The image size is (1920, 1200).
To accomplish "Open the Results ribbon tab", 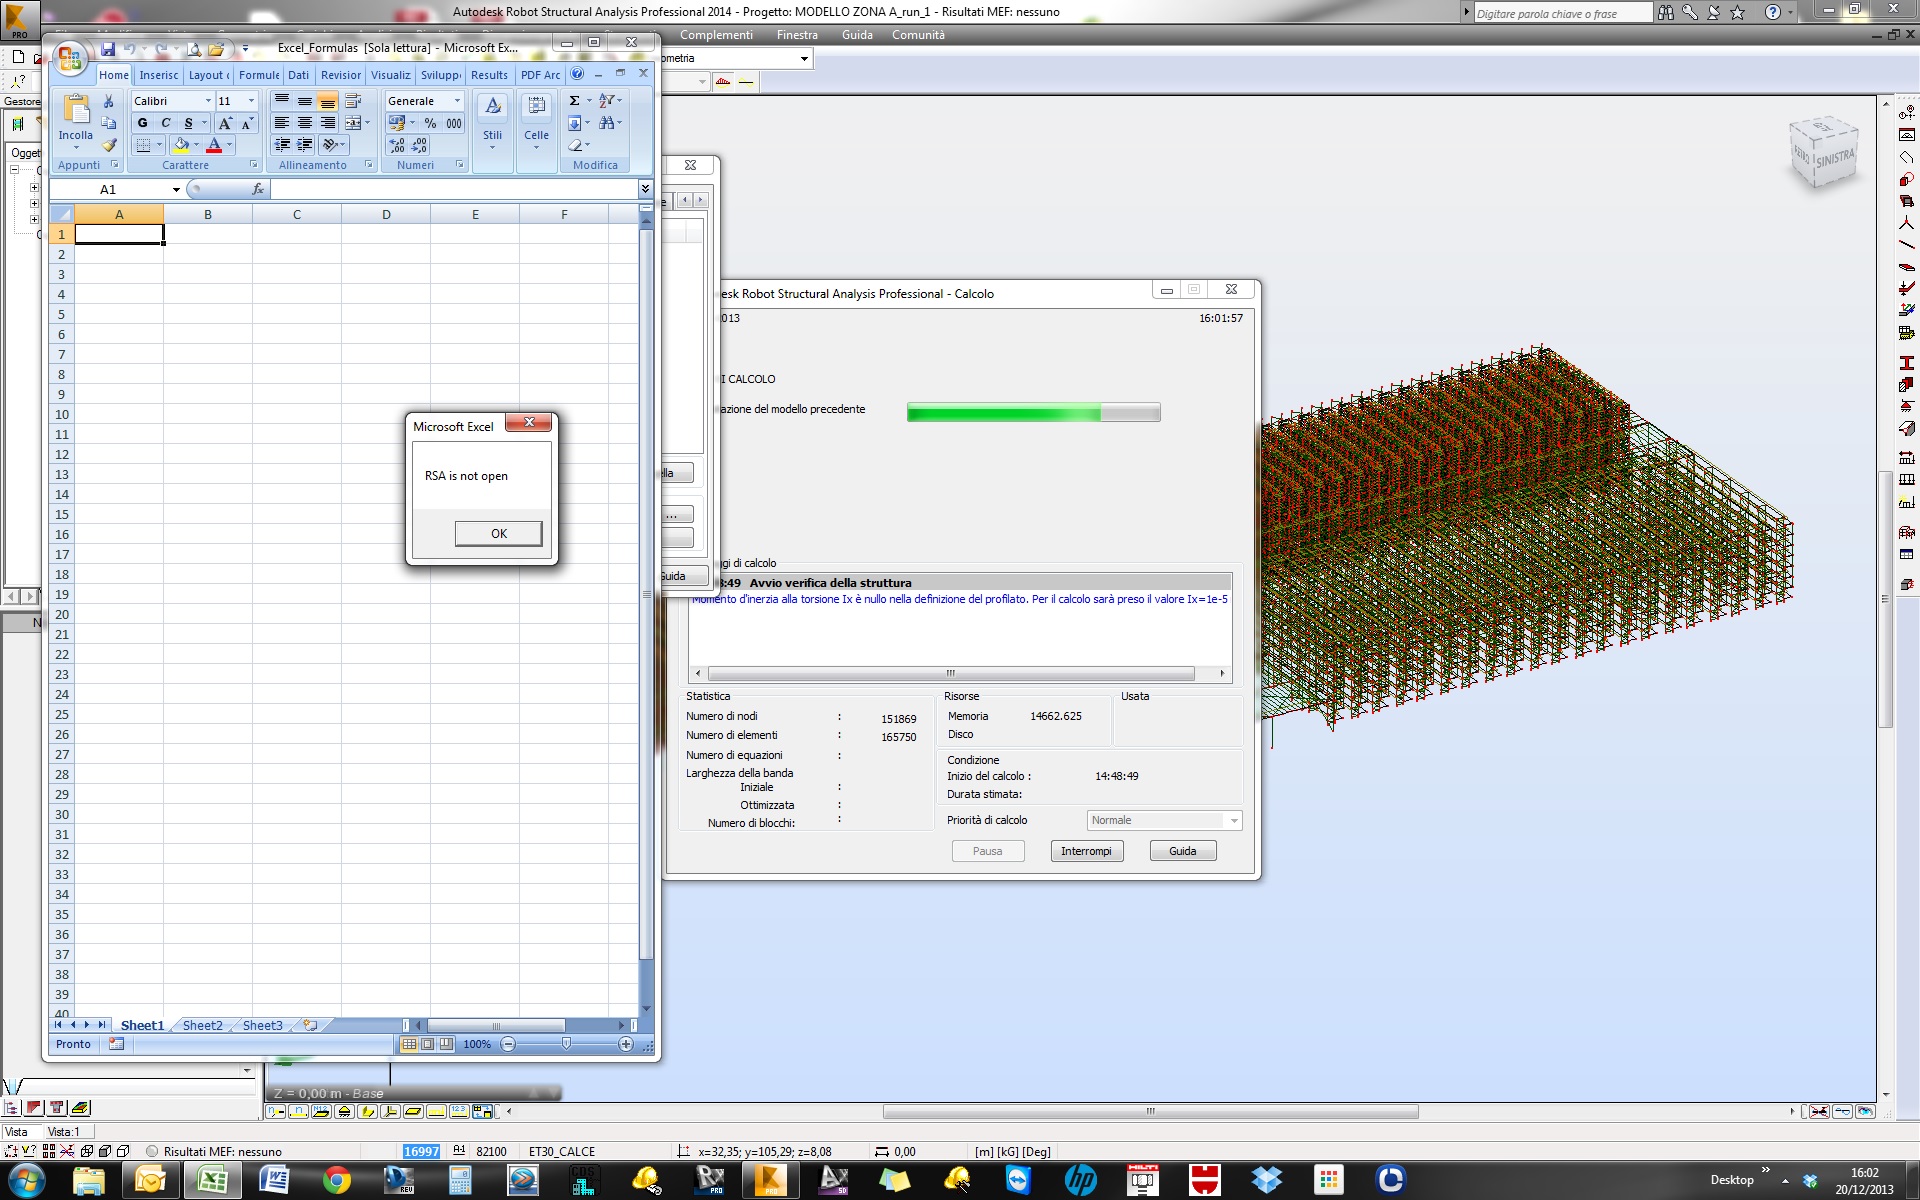I will coord(489,75).
